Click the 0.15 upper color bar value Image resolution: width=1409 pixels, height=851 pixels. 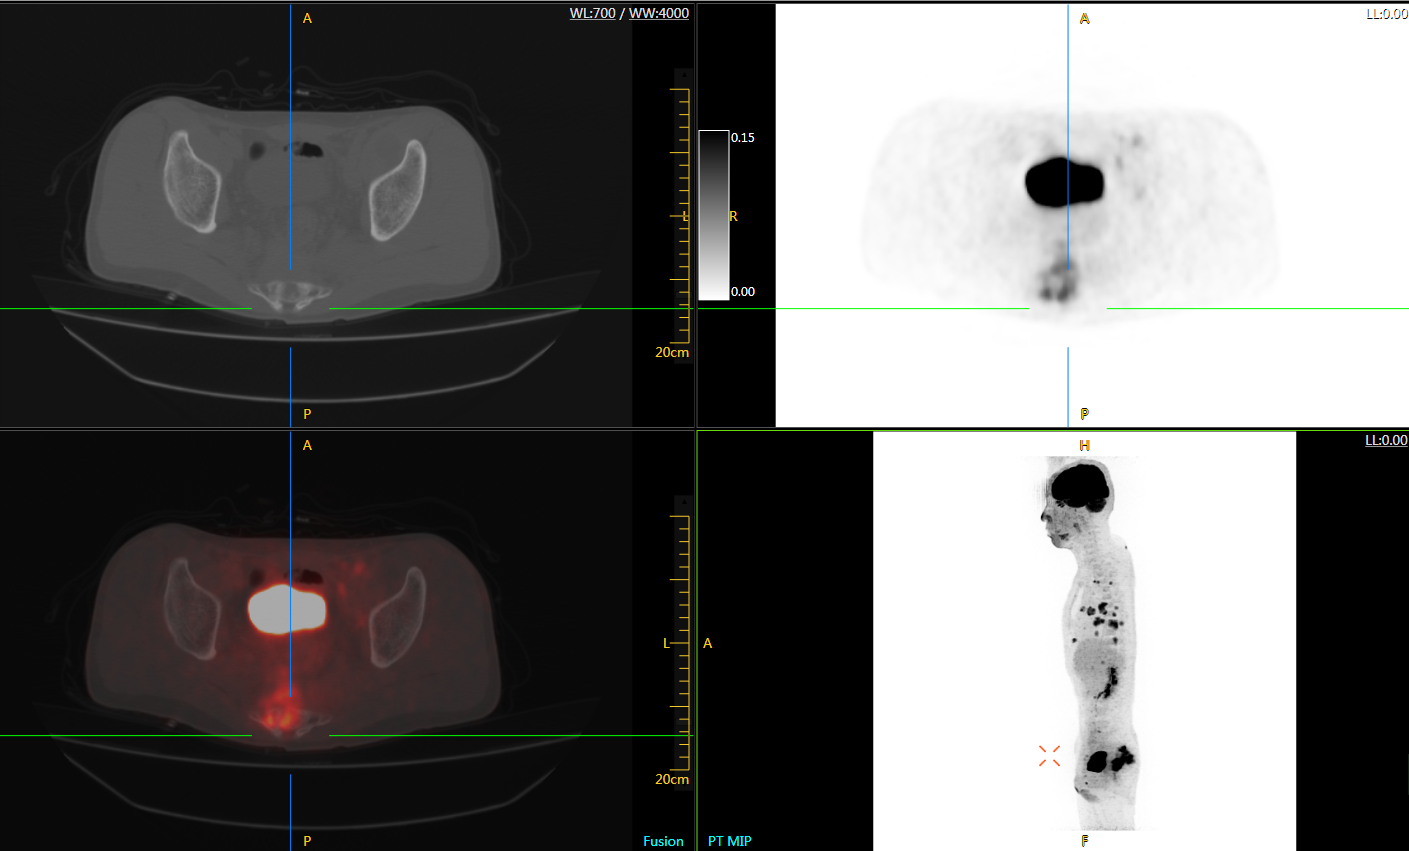(743, 138)
